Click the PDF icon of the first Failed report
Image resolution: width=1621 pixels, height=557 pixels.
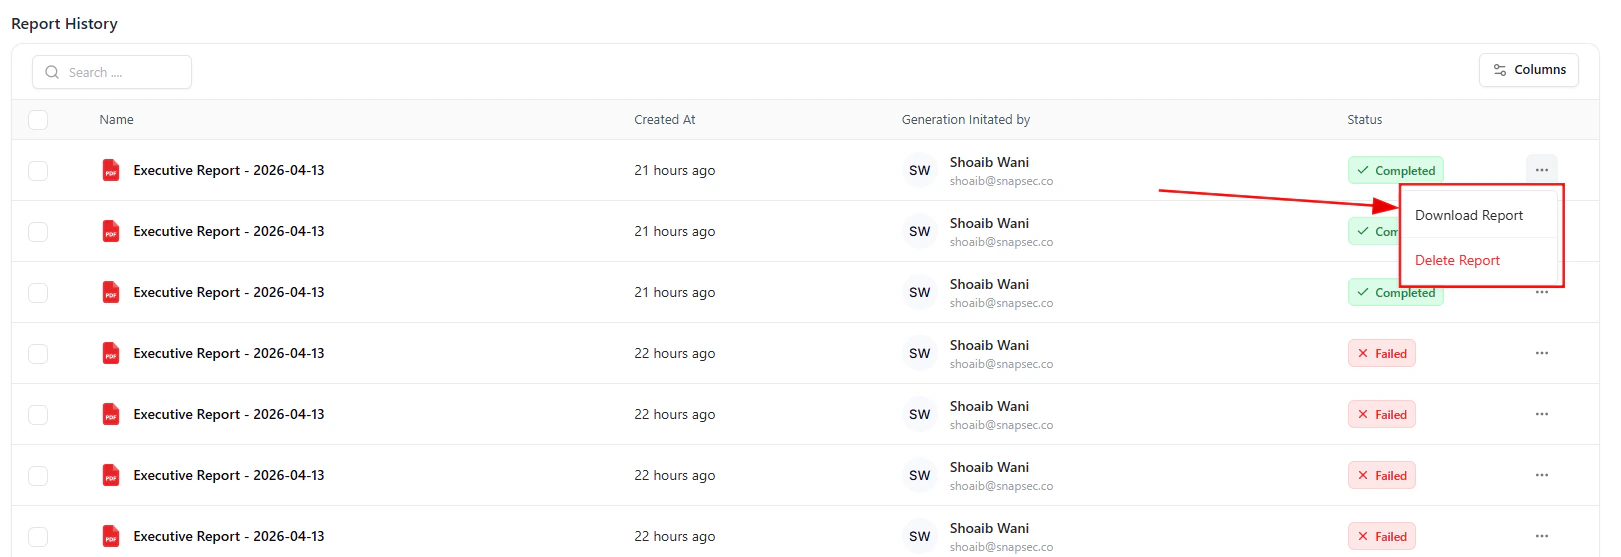point(111,353)
